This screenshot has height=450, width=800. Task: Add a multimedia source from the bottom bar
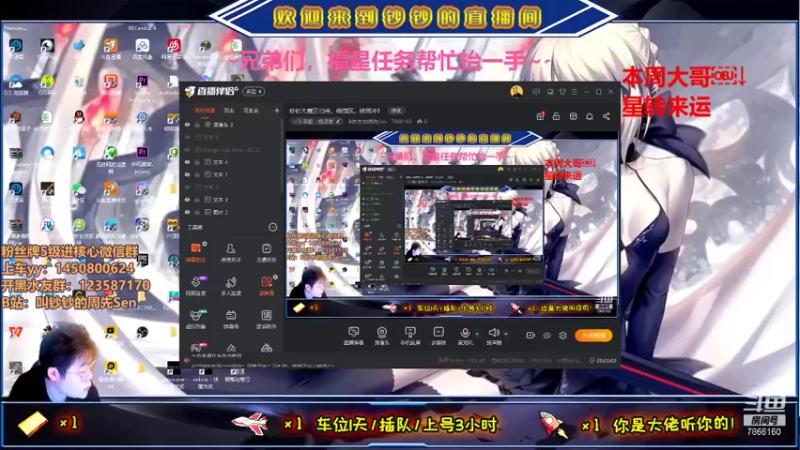click(x=438, y=336)
